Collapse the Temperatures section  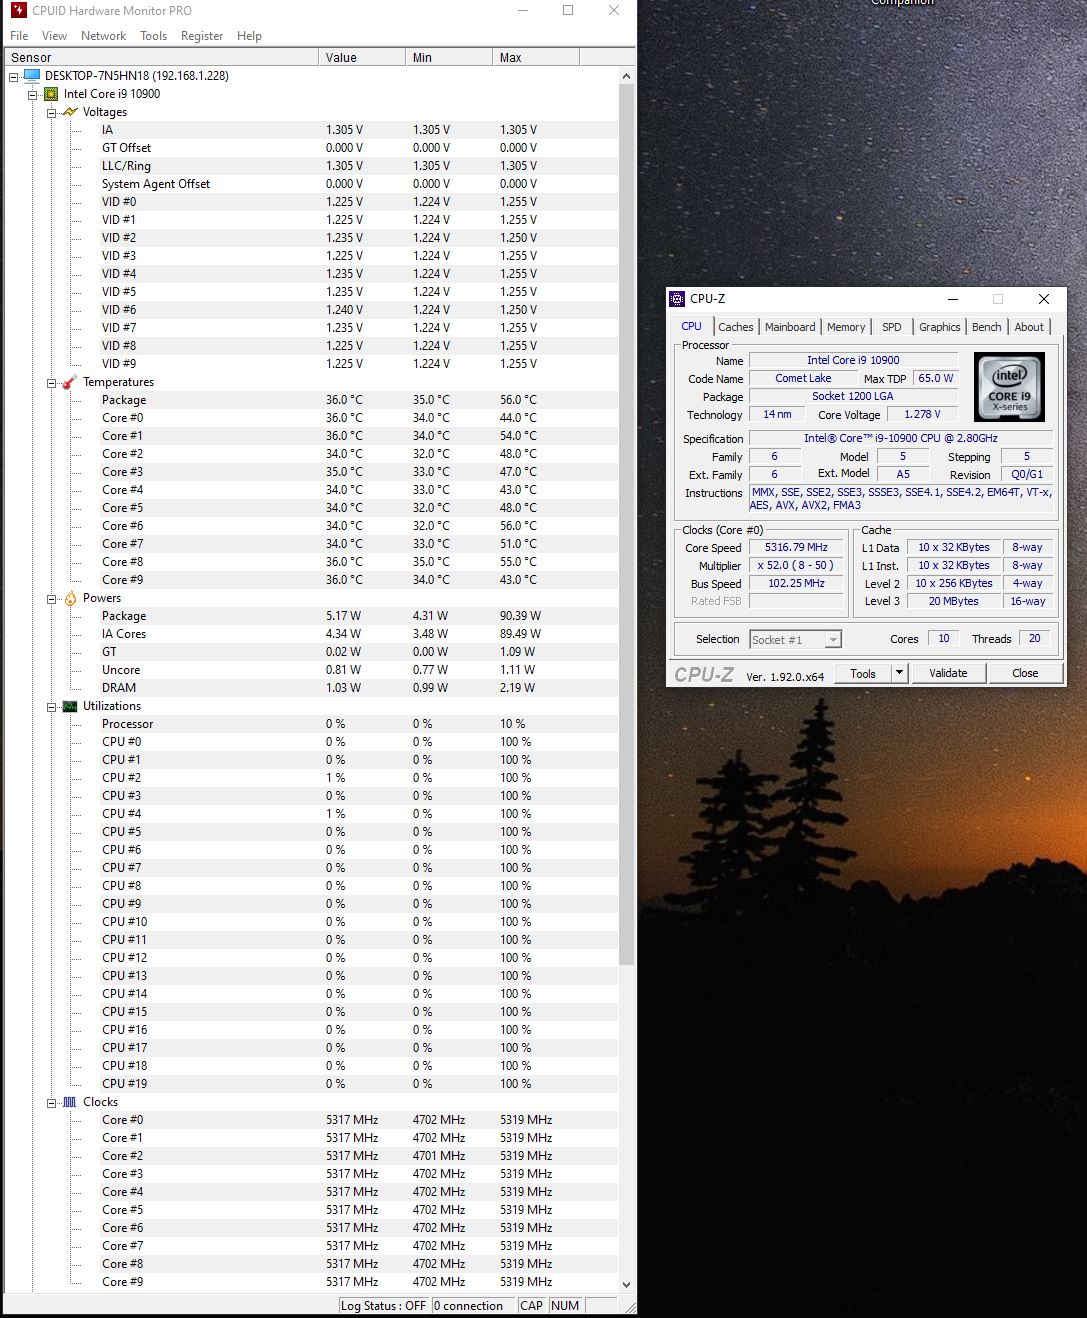click(51, 382)
